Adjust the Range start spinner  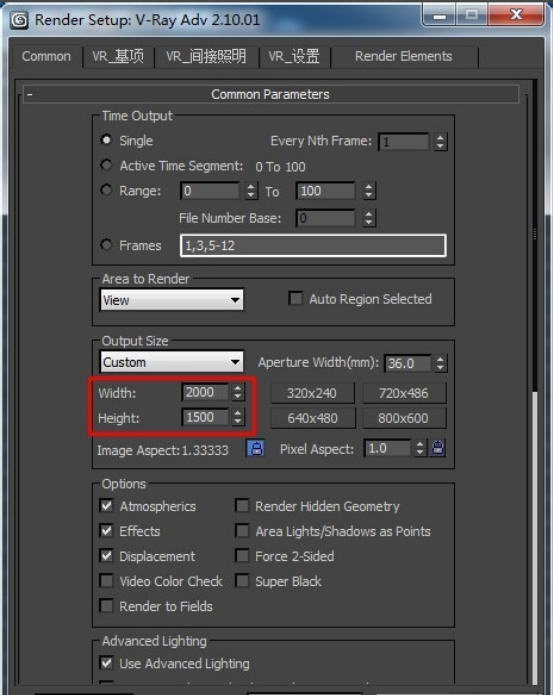(x=251, y=191)
